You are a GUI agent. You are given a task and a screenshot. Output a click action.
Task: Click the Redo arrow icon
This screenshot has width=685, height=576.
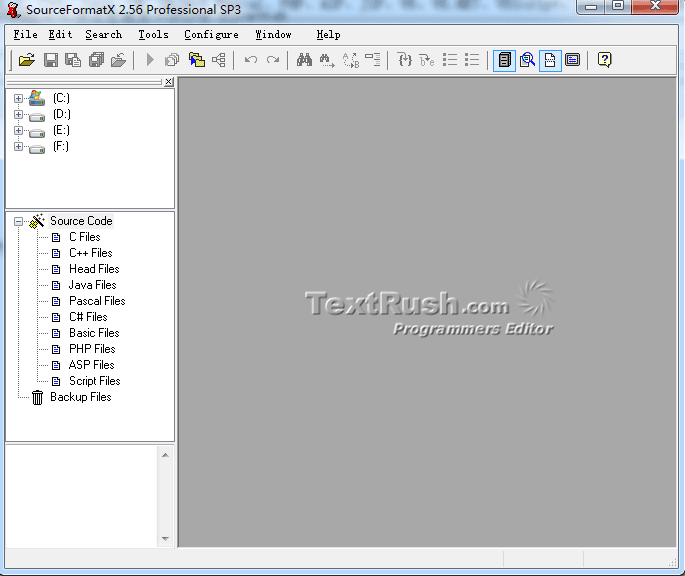[273, 60]
